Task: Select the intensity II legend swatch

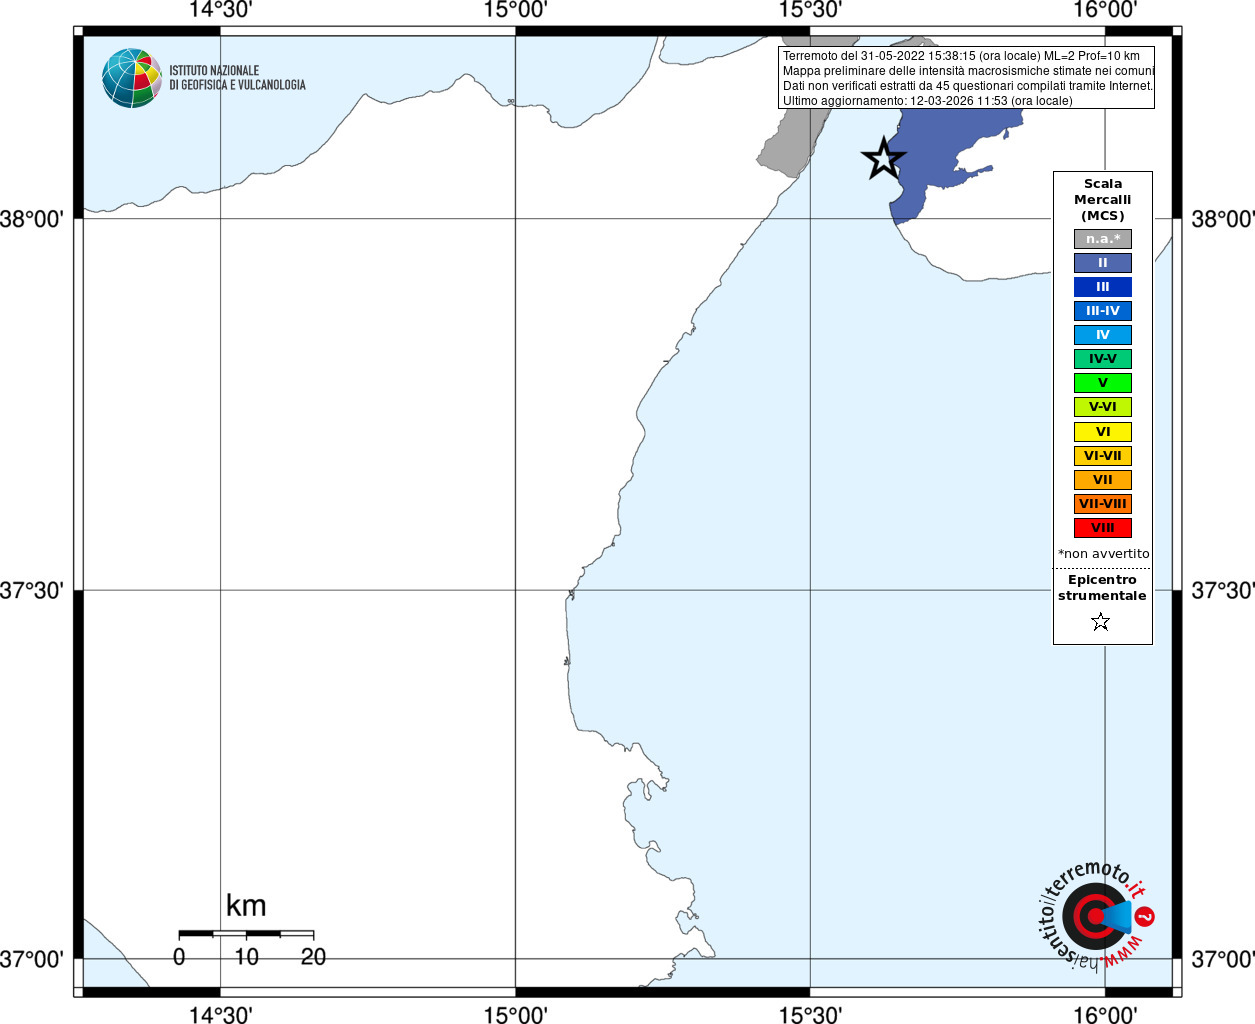Action: 1103,263
